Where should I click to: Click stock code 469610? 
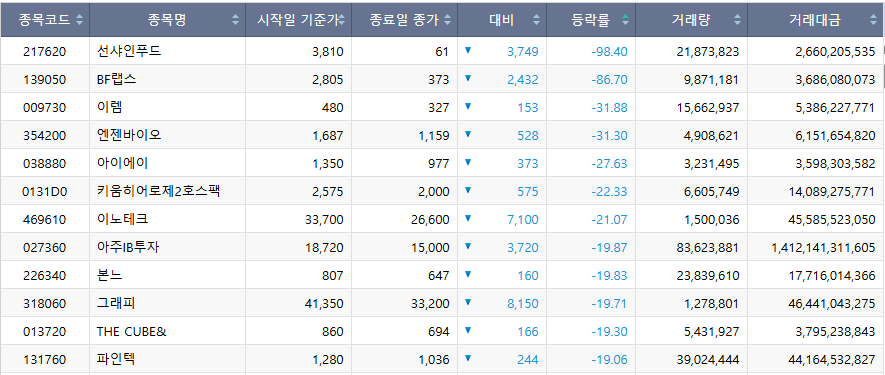(x=45, y=220)
